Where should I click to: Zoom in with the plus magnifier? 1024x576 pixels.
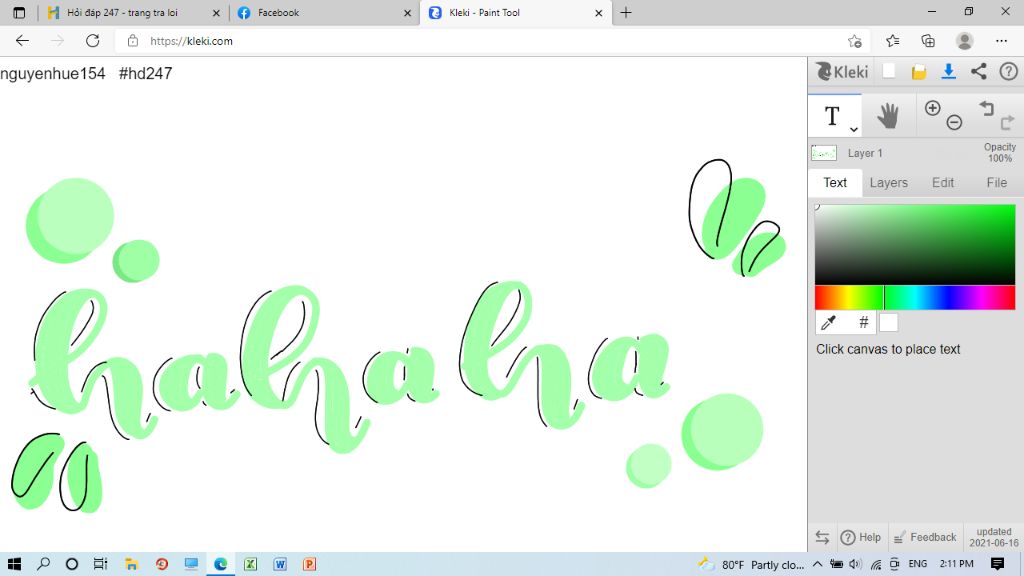coord(933,108)
